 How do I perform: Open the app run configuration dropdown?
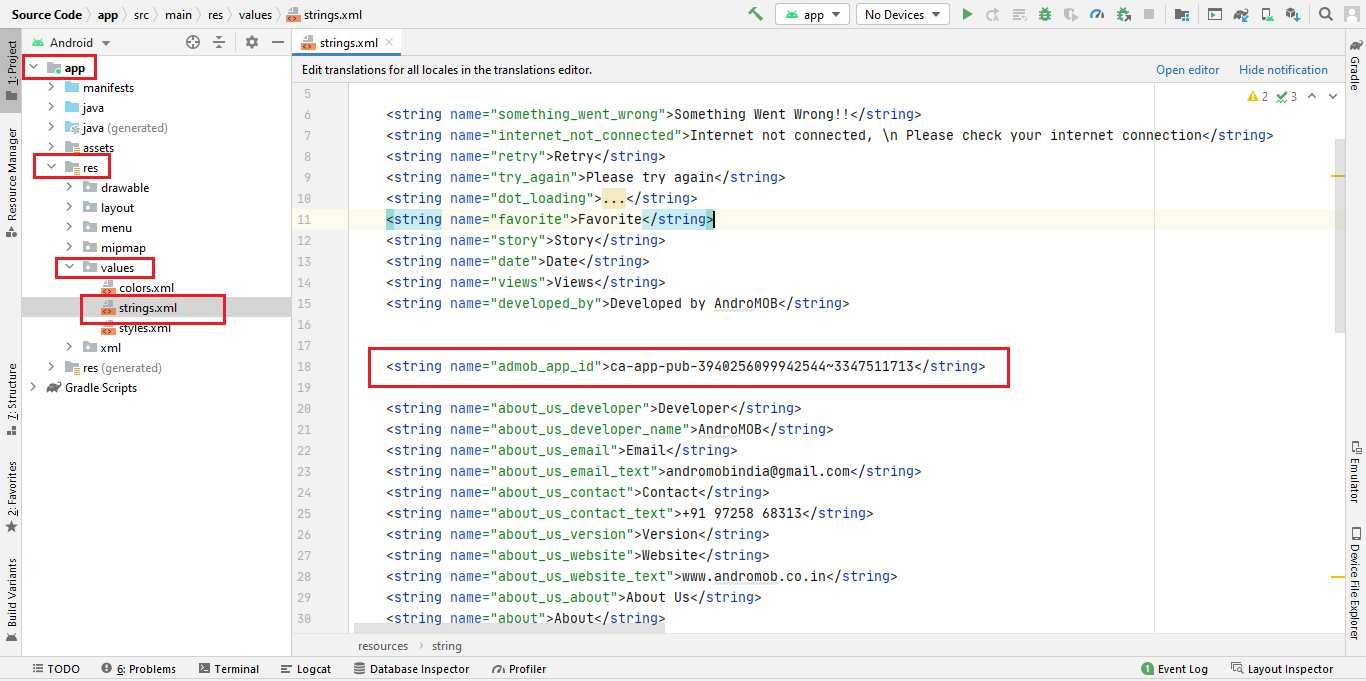[x=813, y=14]
